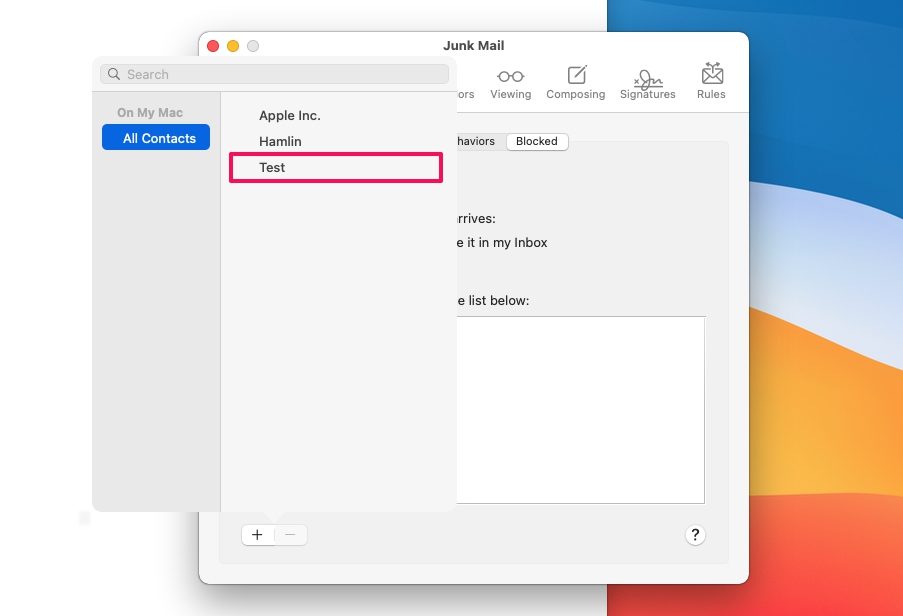
Task: Open the Composing preferences pane
Action: pos(575,82)
